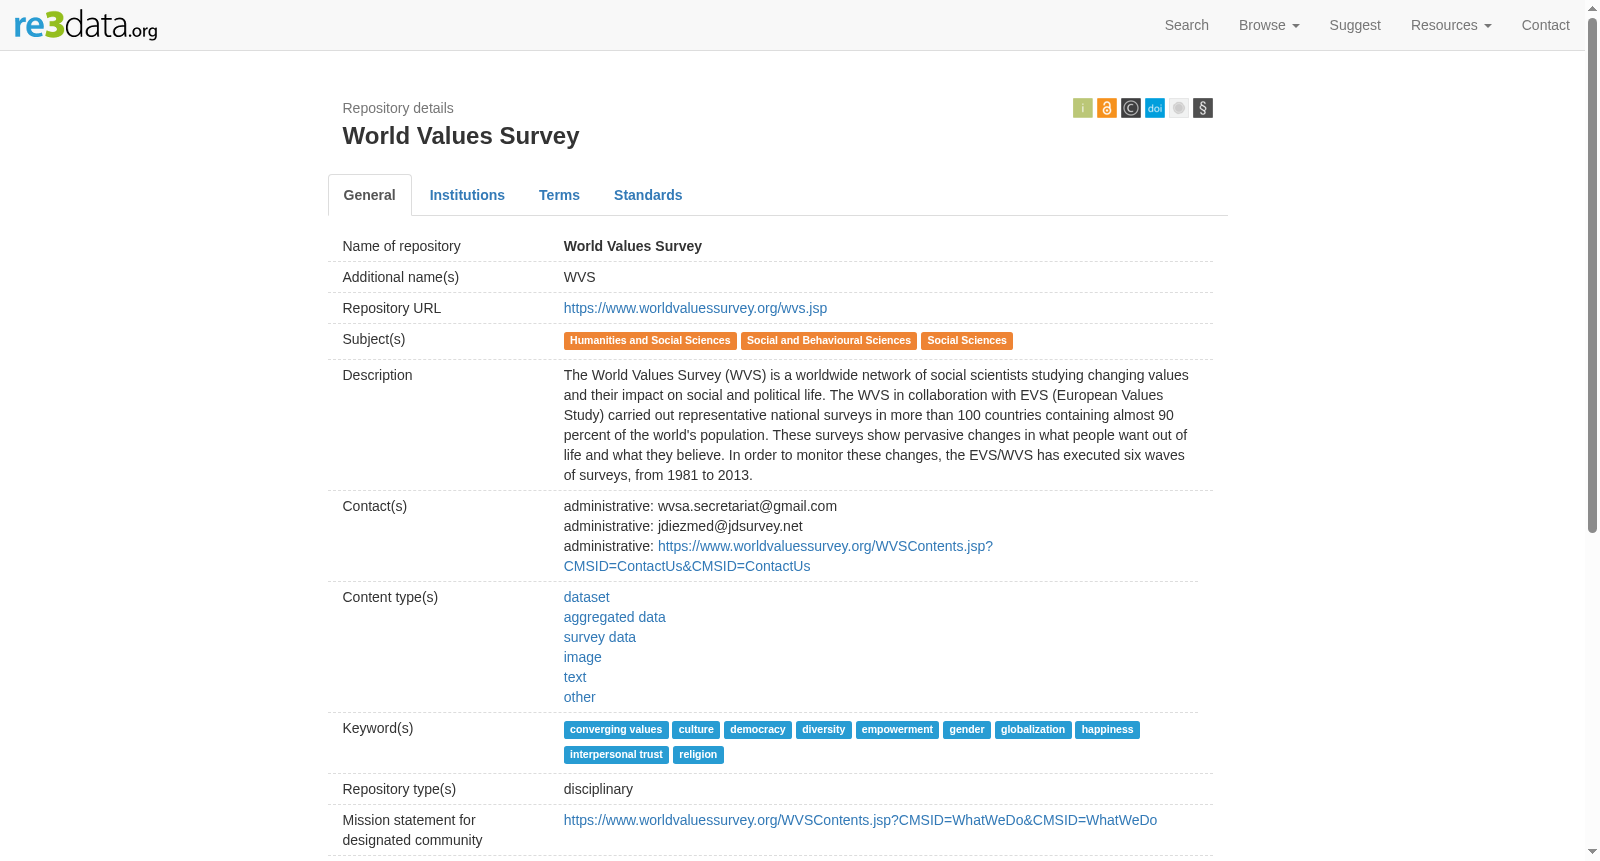1600x861 pixels.
Task: Open the administrative ContactUs contact link
Action: click(x=778, y=556)
